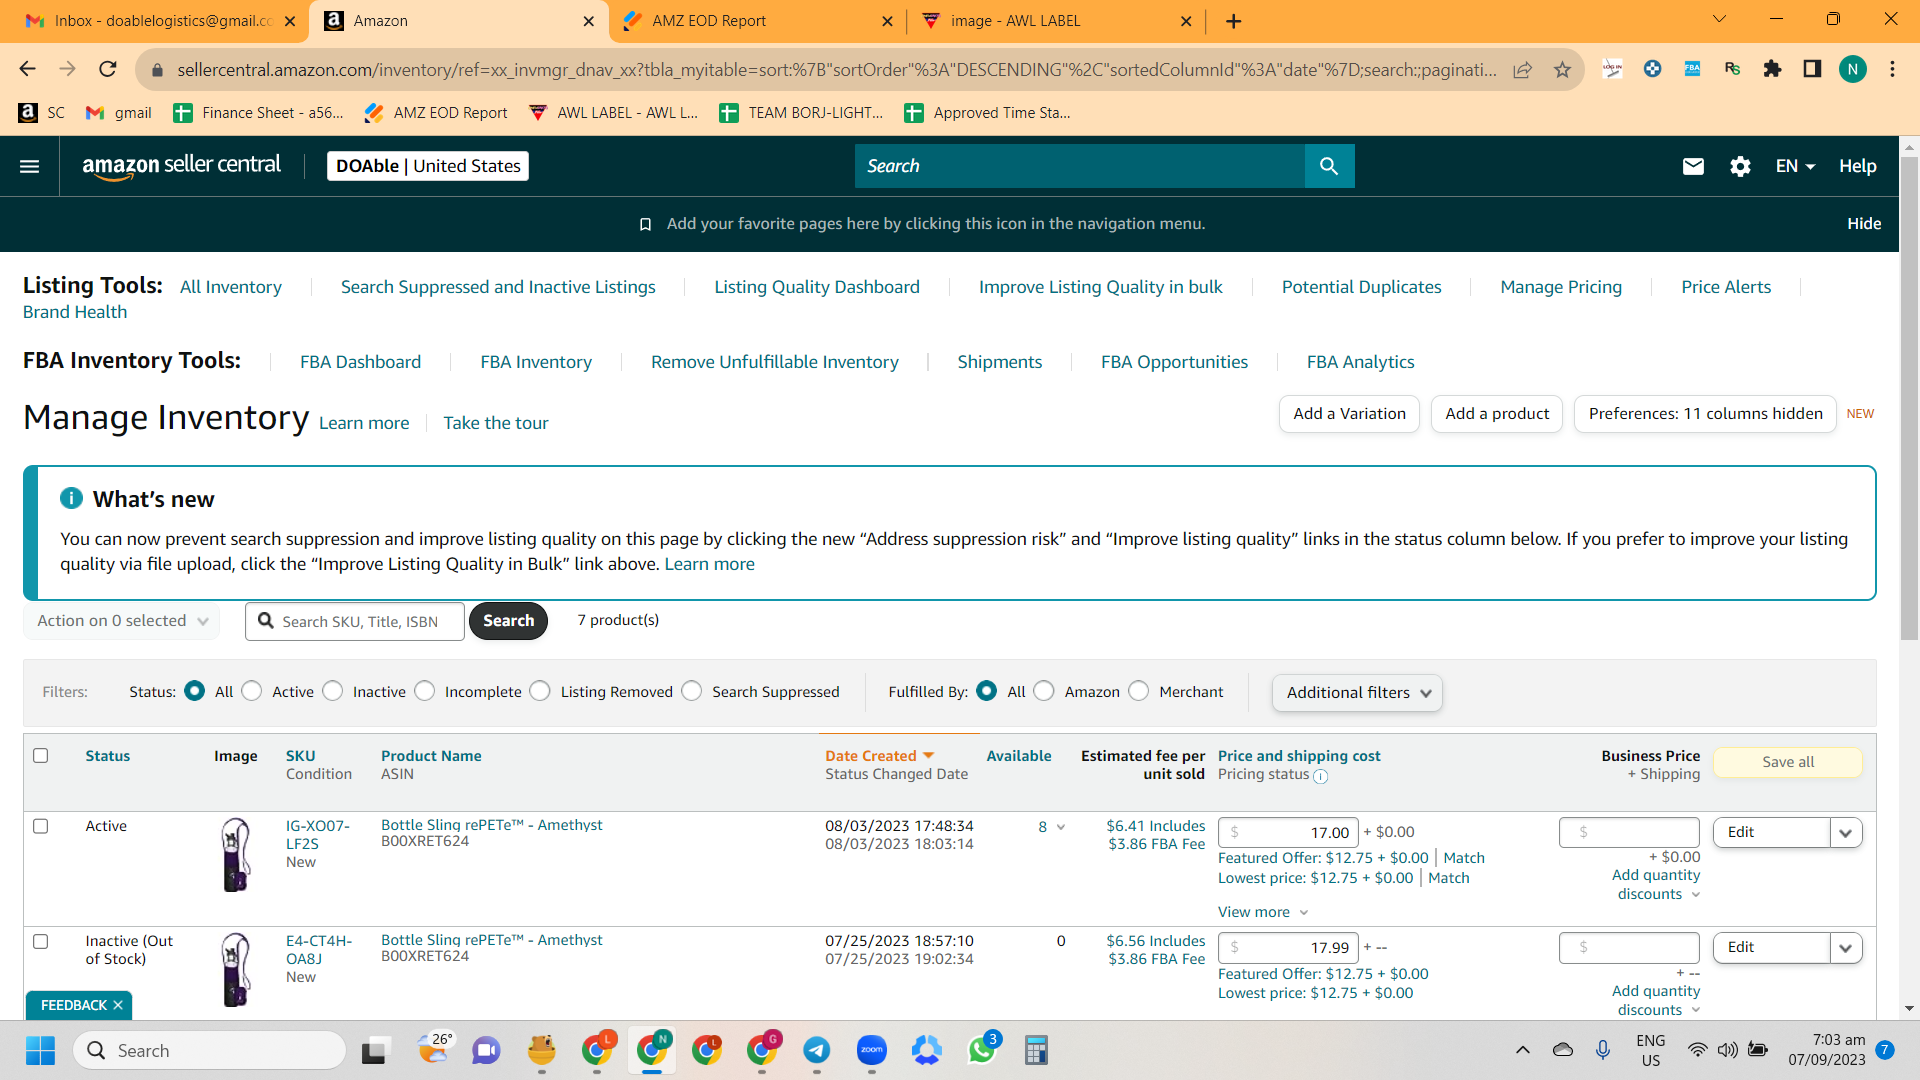Screen dimensions: 1920x1080
Task: Check the box for SKU E4-CT4H-OA8J row
Action: pyautogui.click(x=41, y=941)
